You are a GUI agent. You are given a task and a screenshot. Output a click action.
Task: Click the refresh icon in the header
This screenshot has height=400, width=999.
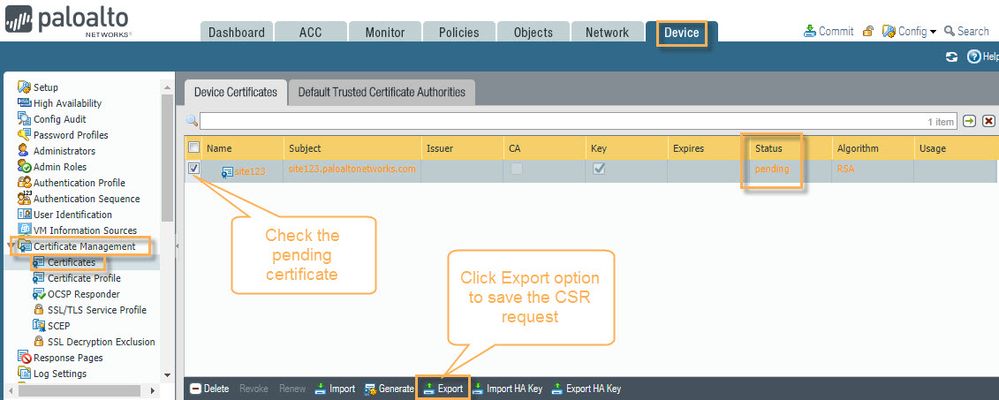tap(952, 57)
